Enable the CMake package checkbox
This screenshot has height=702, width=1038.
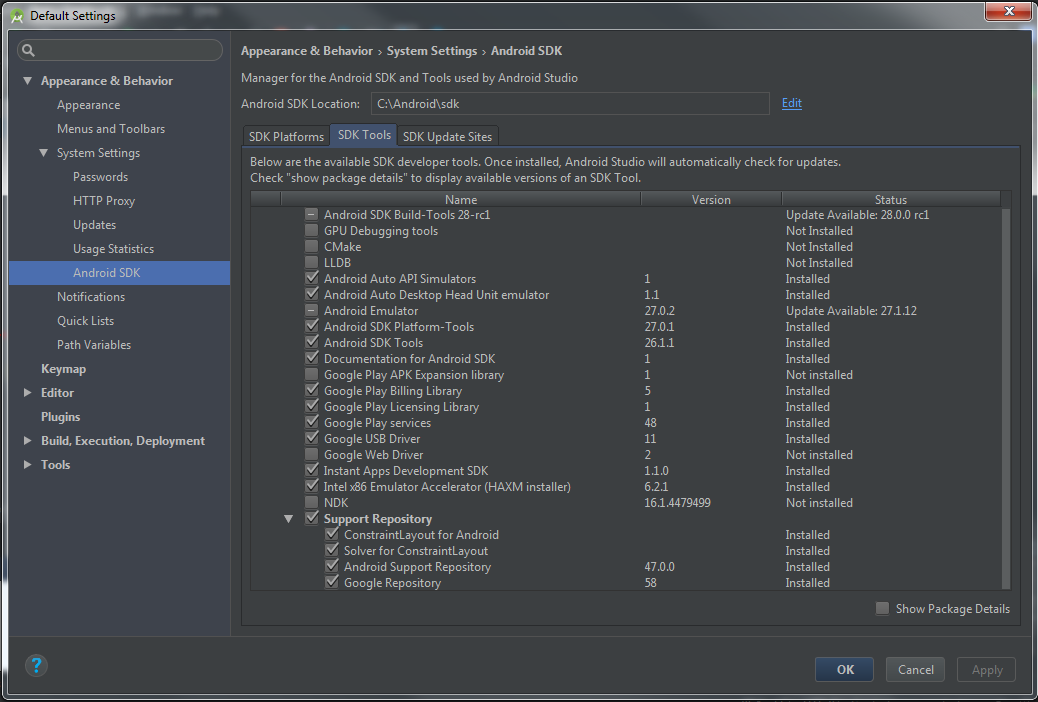point(311,246)
